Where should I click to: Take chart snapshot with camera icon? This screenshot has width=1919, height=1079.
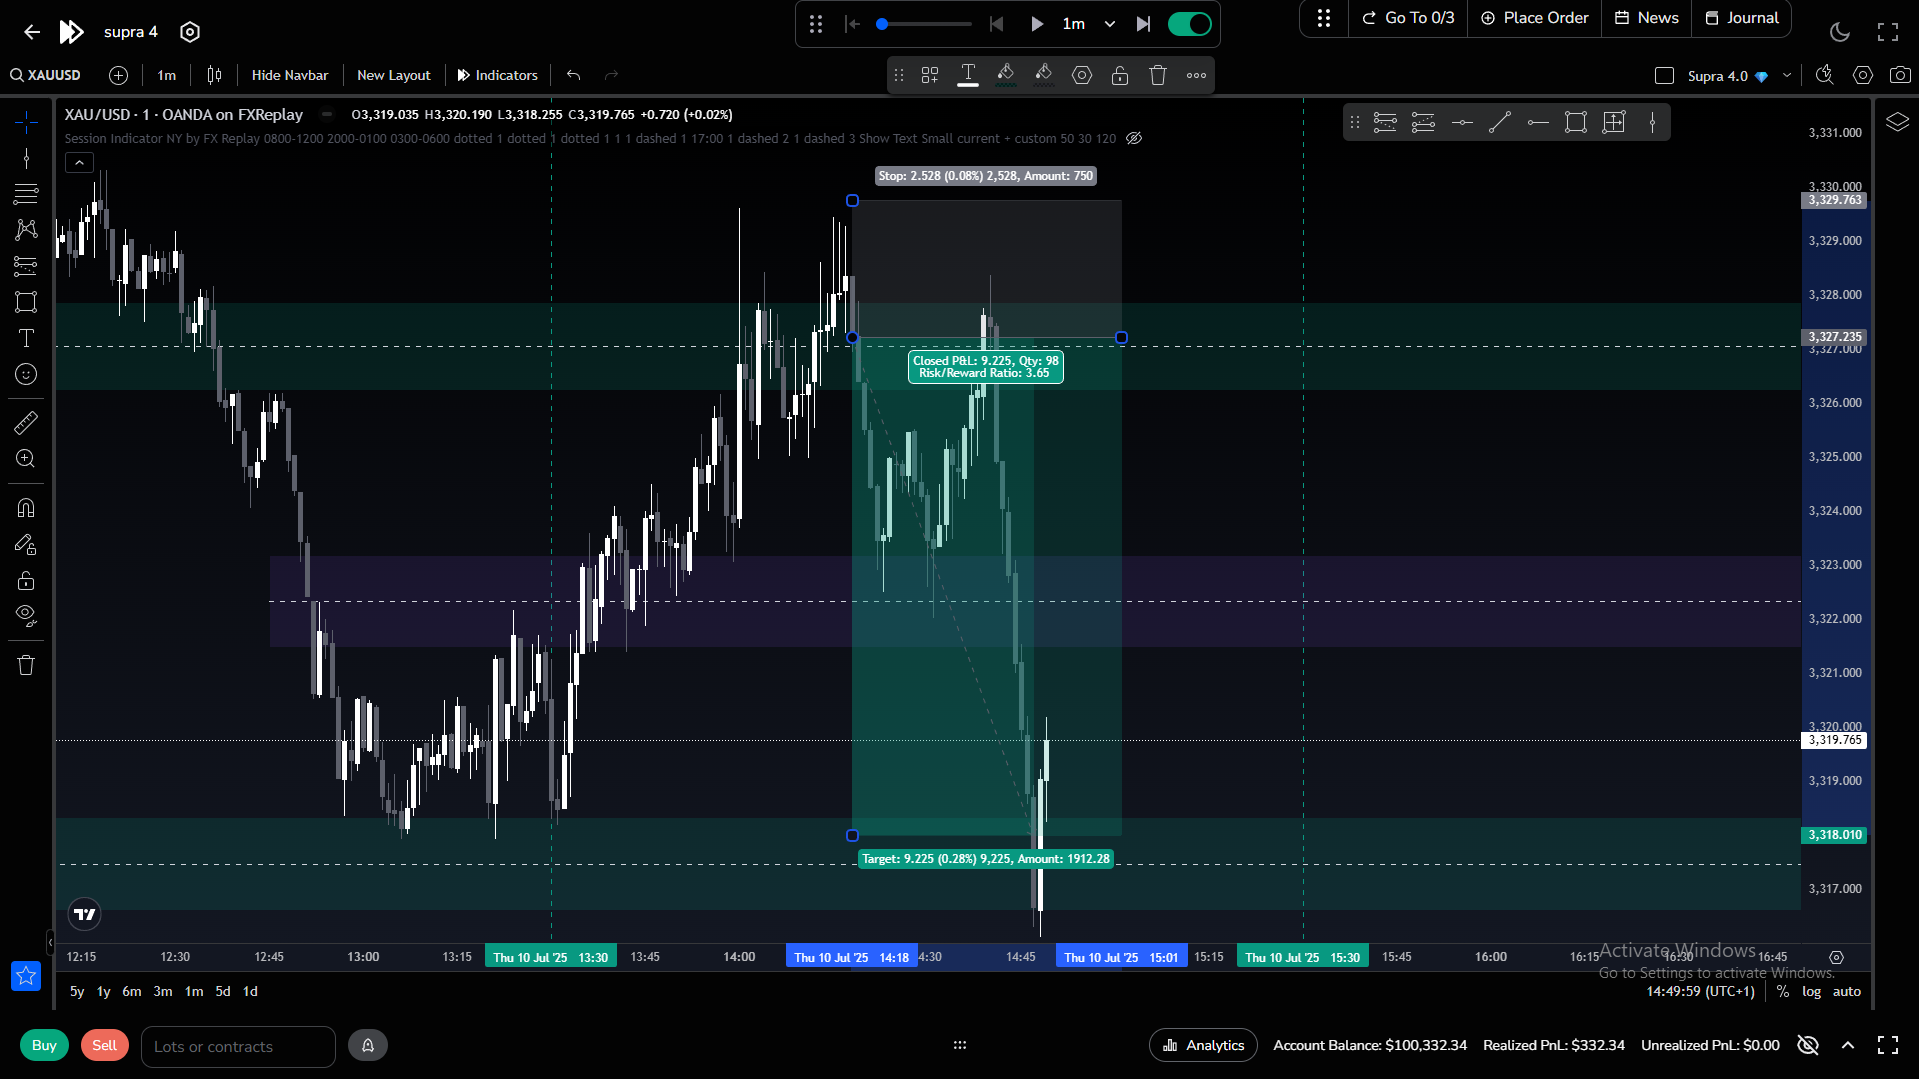(1900, 75)
